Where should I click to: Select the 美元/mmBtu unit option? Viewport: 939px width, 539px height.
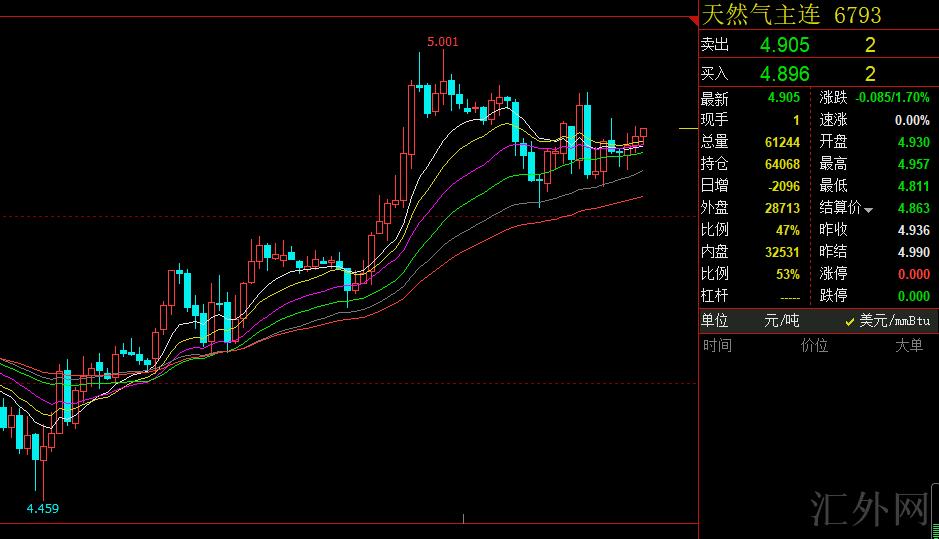pyautogui.click(x=888, y=321)
